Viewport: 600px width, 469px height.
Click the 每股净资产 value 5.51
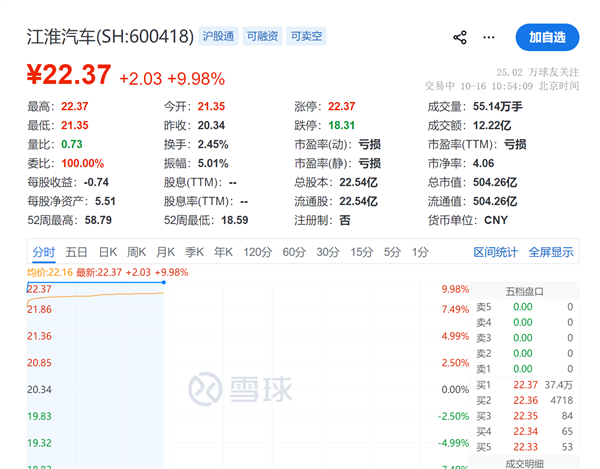tap(105, 201)
